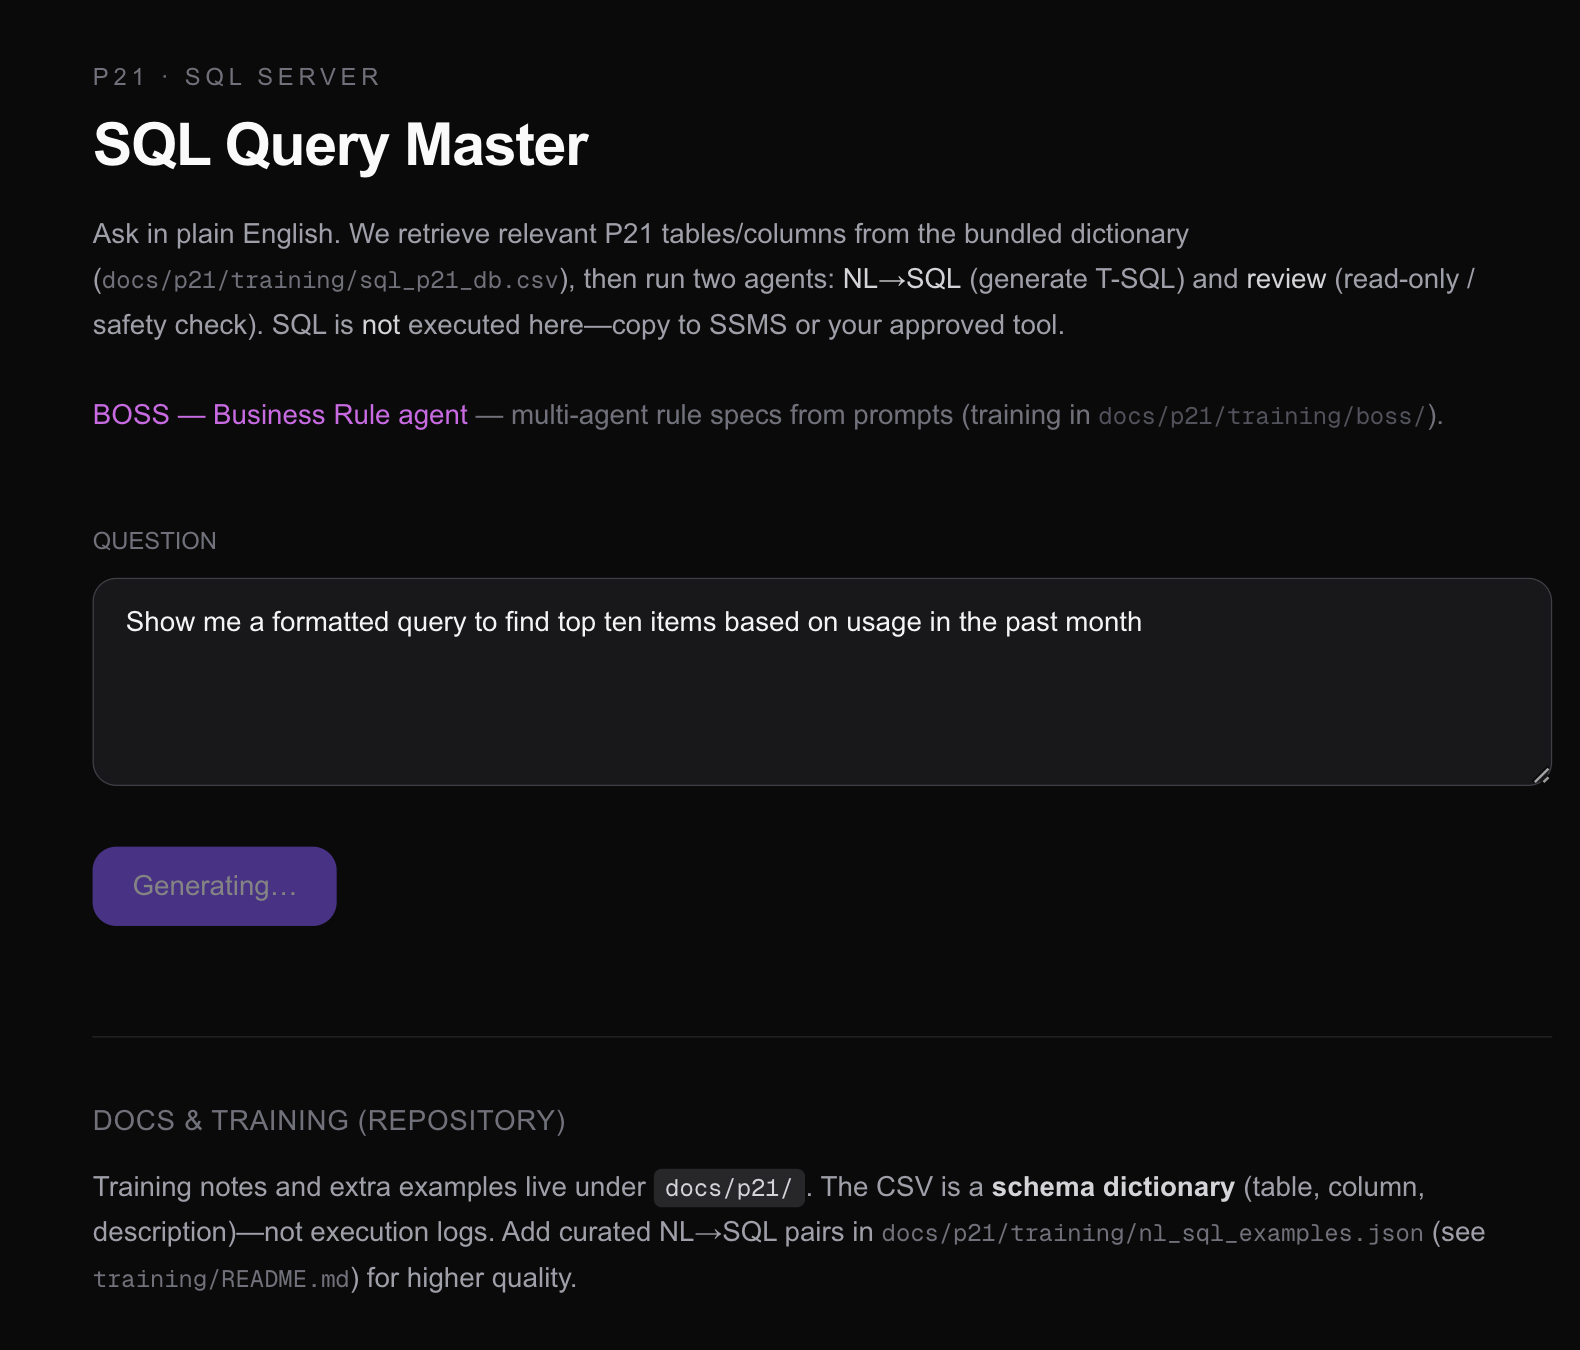
Task: Grab the textarea resize handle corner
Action: click(x=1542, y=776)
